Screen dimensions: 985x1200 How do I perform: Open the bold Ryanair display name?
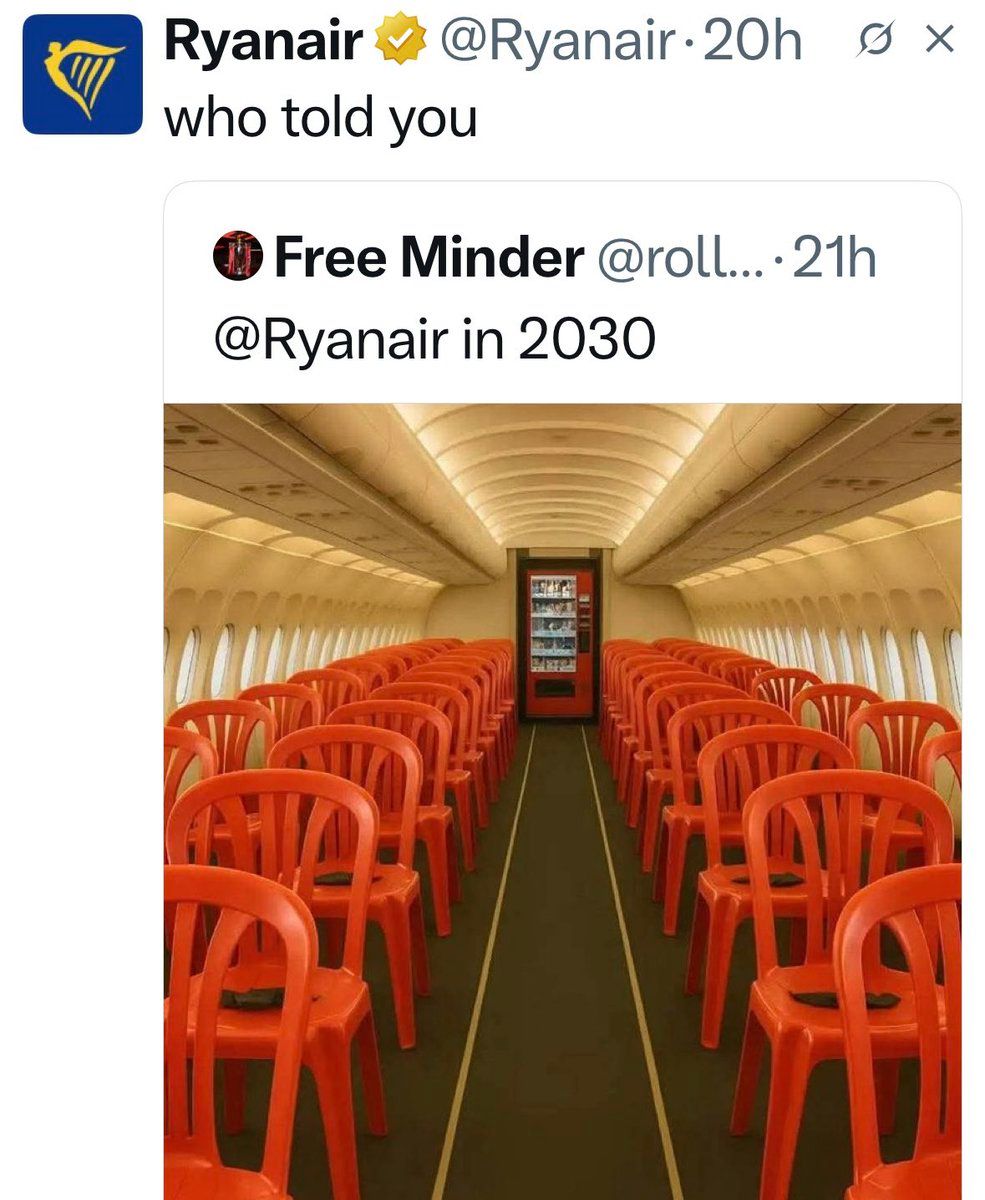(x=262, y=43)
